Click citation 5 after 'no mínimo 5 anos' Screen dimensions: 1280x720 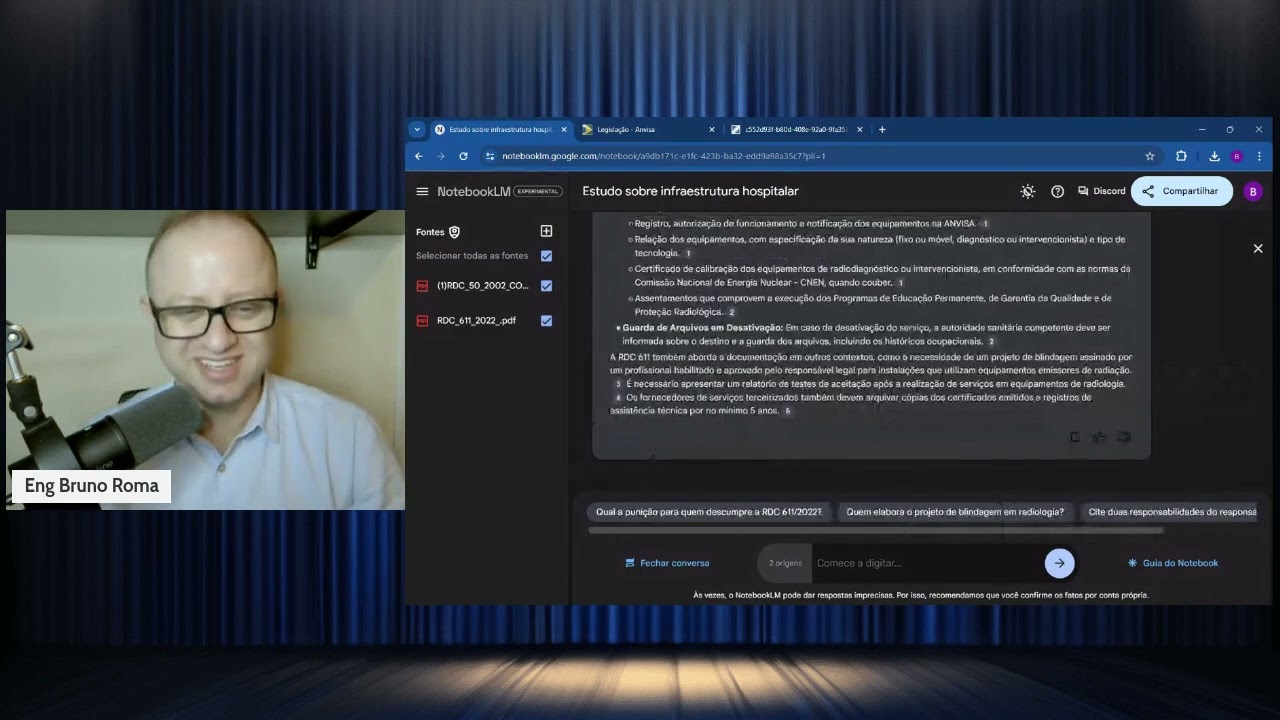point(788,411)
